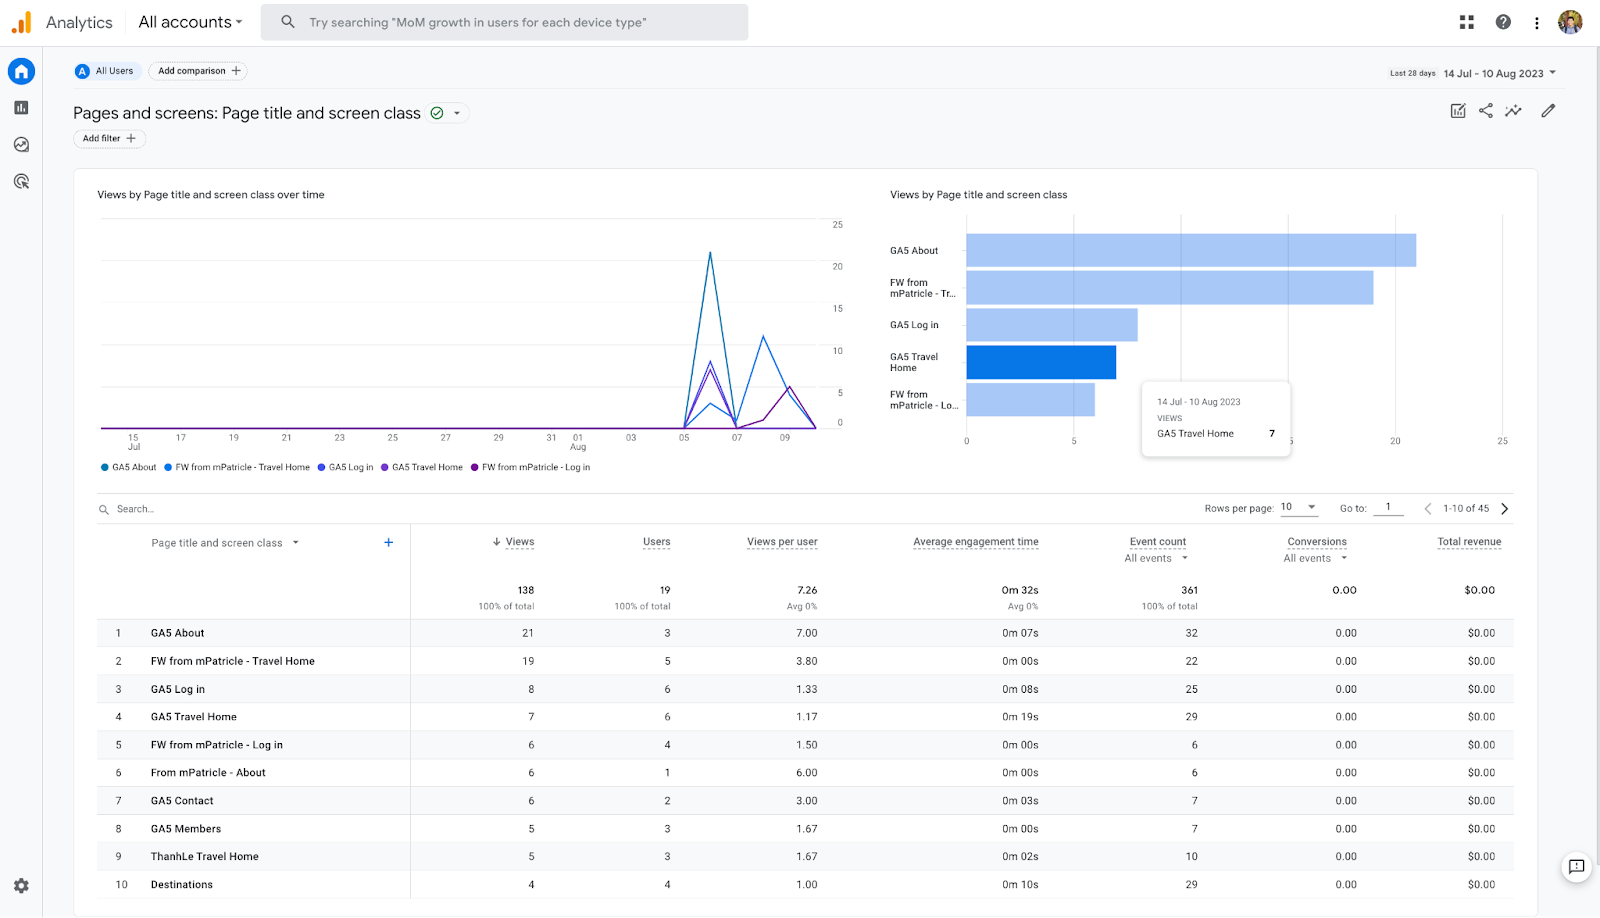Click the pencil Customize report icon
The width and height of the screenshot is (1600, 918).
coord(1548,111)
